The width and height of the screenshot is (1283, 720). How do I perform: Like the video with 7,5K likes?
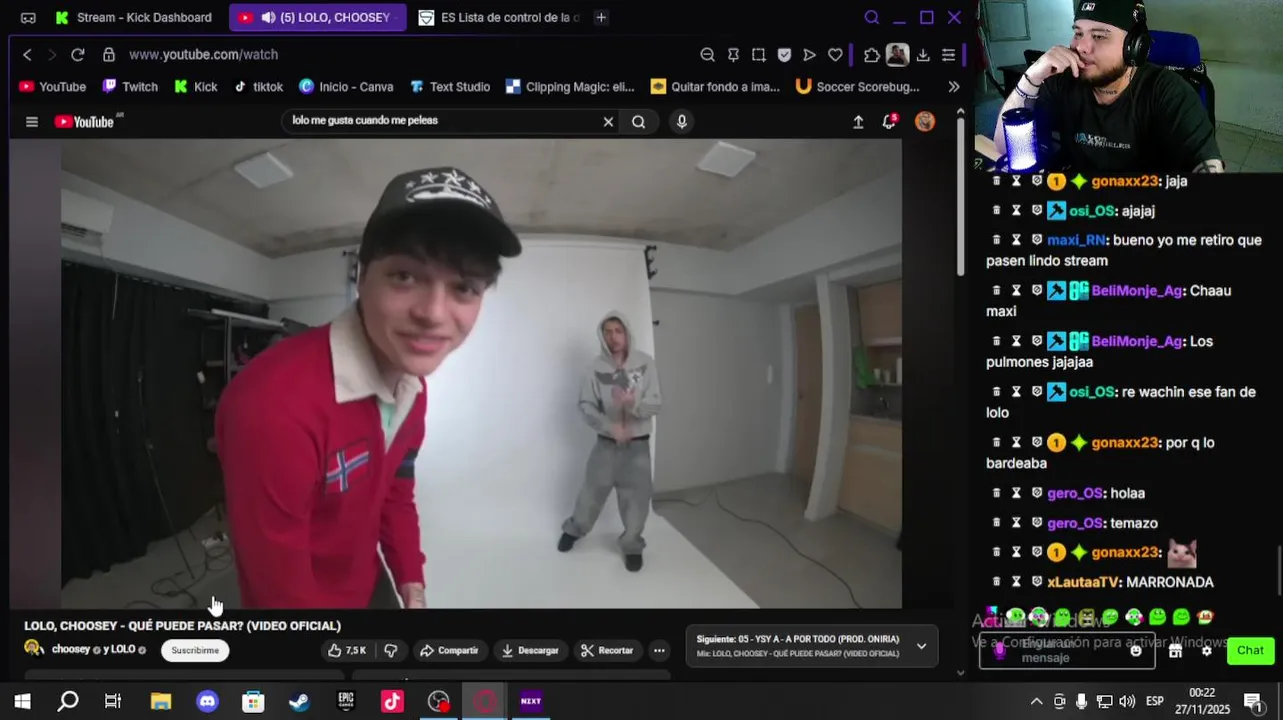[347, 650]
